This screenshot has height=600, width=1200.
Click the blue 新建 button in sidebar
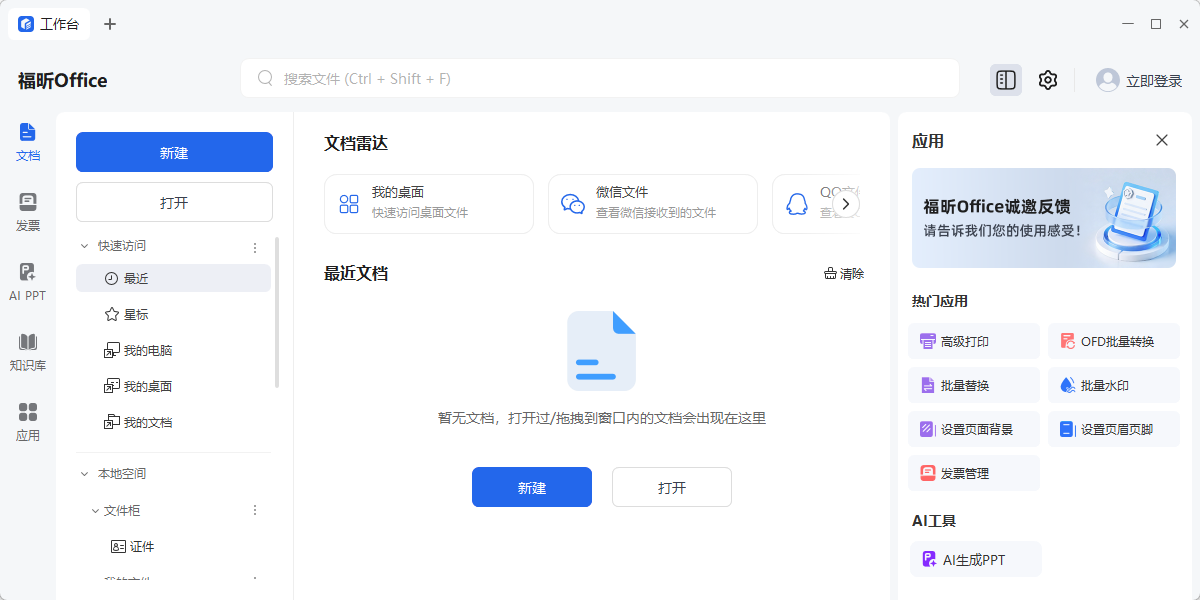(174, 152)
